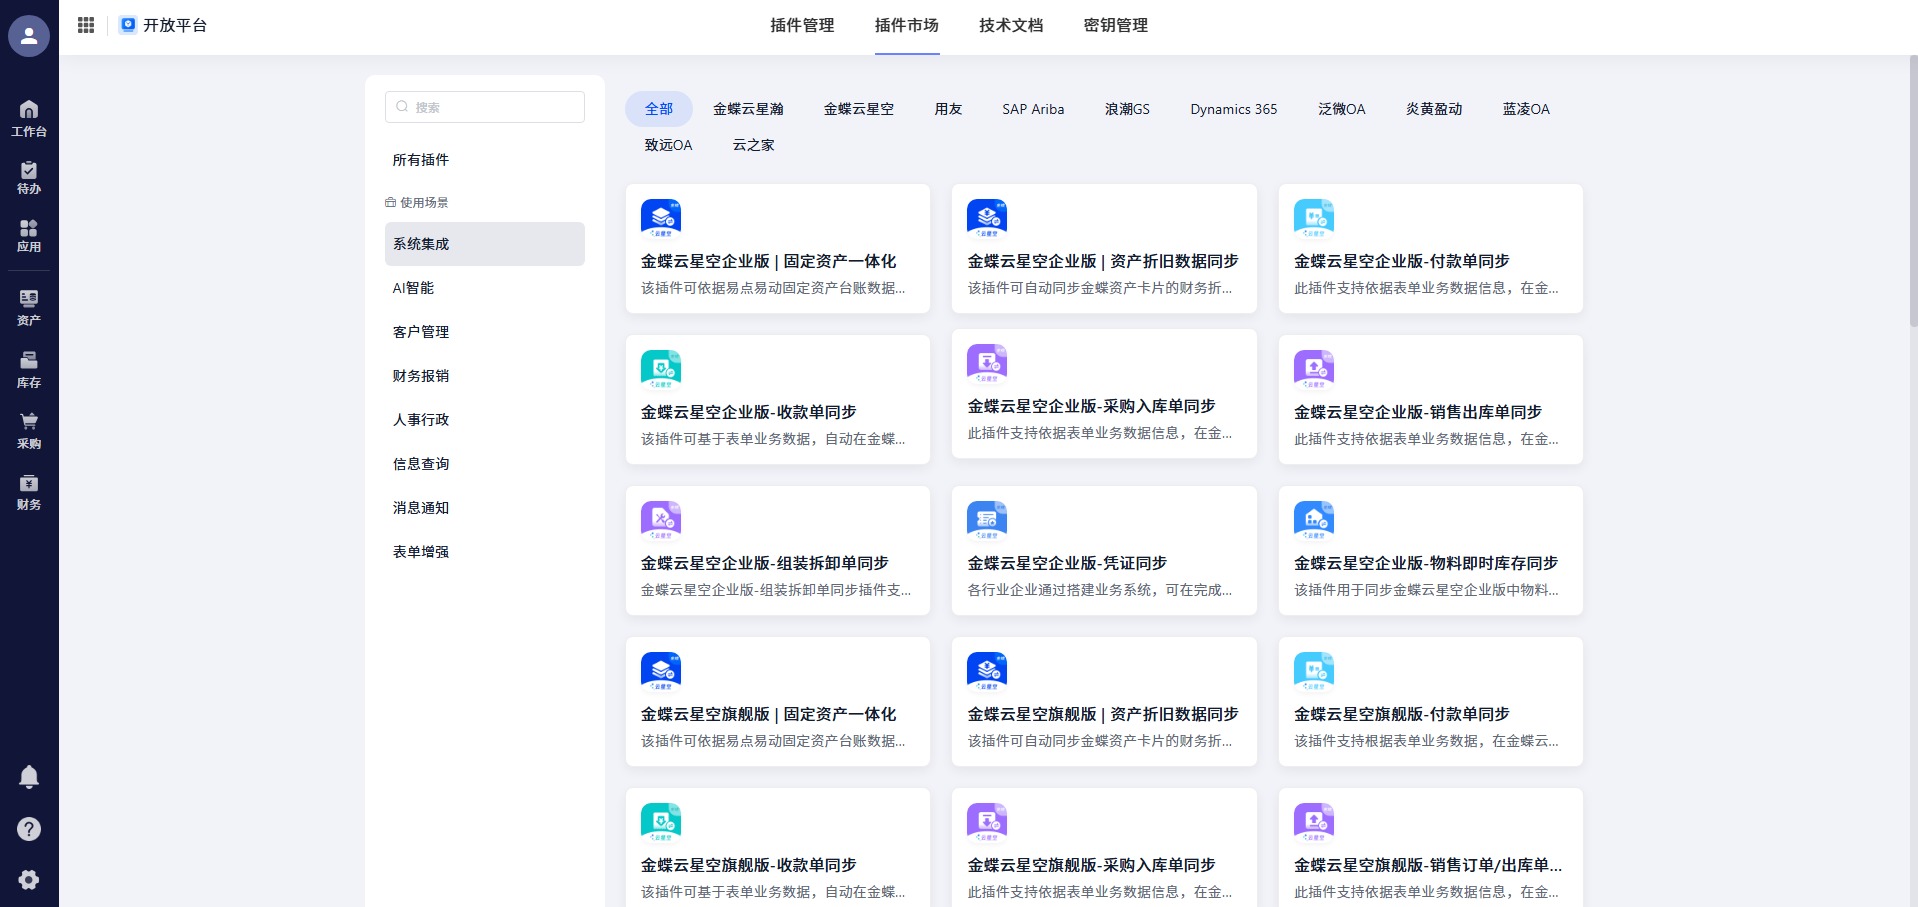Click the plugin search field
The width and height of the screenshot is (1918, 907).
[485, 107]
